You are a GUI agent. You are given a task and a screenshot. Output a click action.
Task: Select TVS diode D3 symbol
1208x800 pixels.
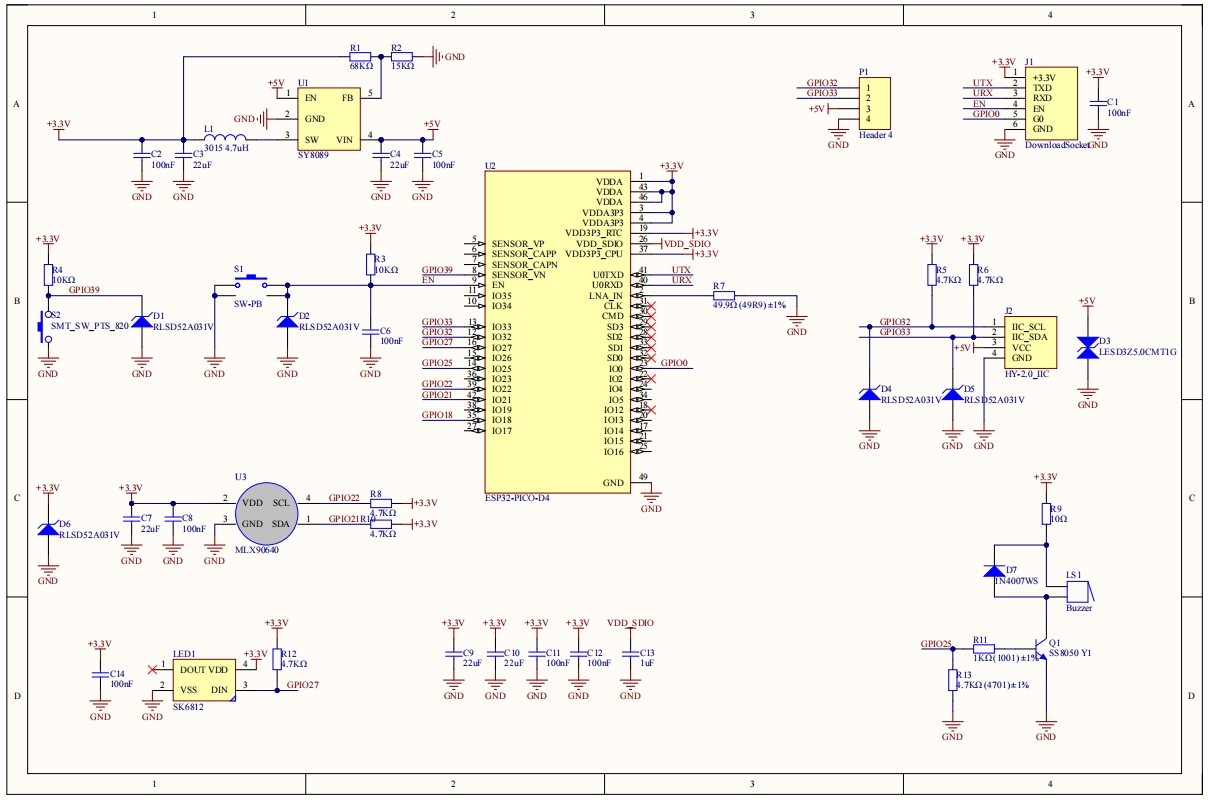1087,347
